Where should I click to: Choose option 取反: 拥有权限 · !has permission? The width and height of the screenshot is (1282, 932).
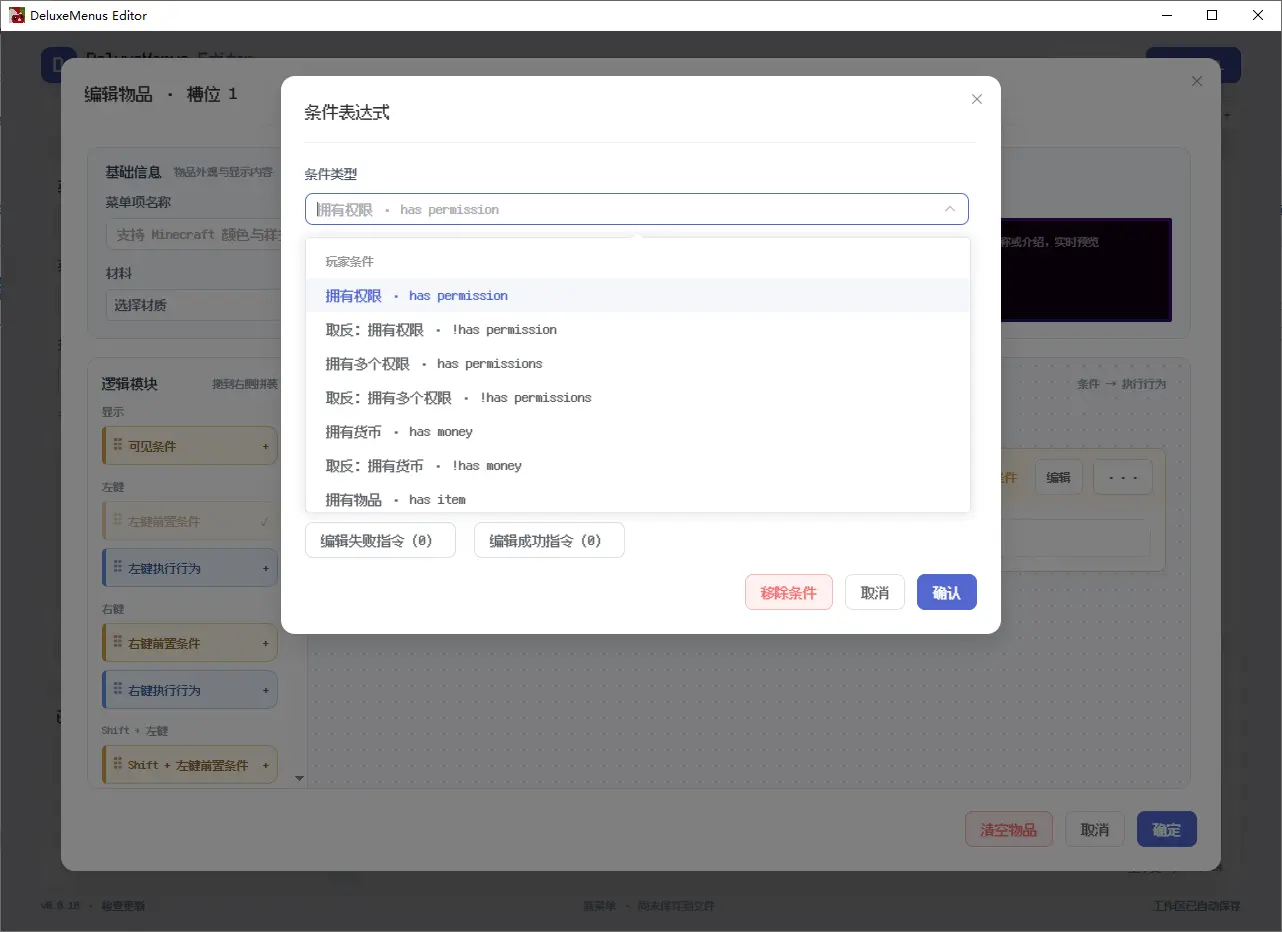point(638,330)
